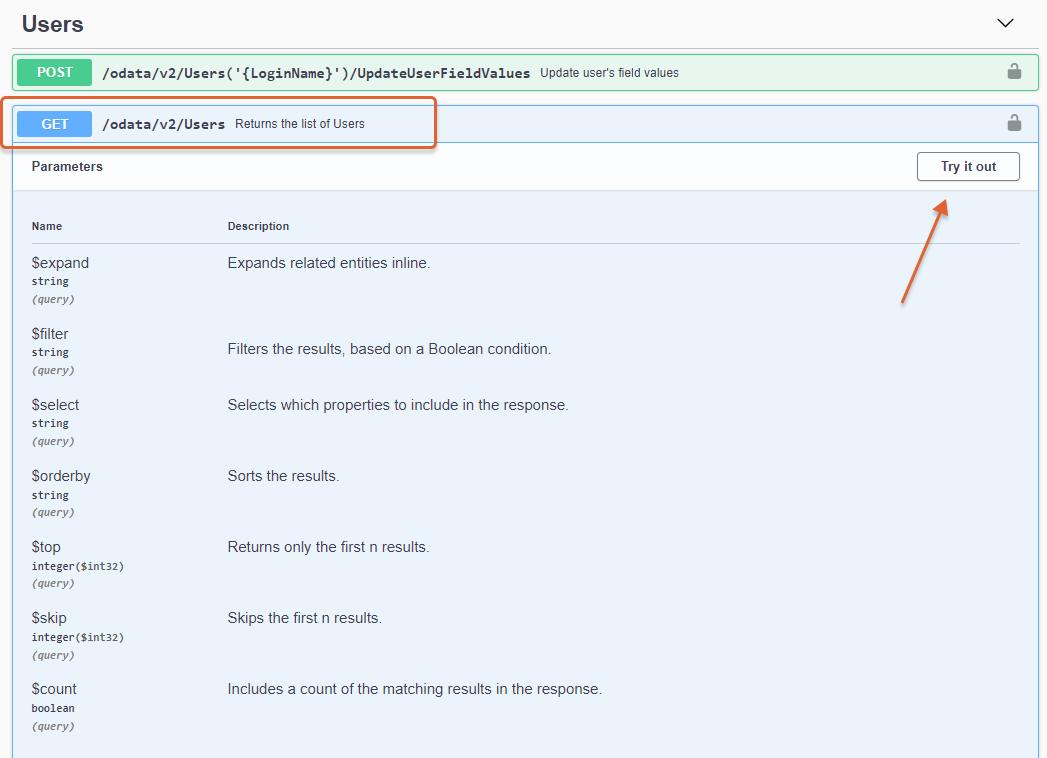Click the lock icon on the POST endpoint
This screenshot has width=1047, height=758.
click(1013, 72)
